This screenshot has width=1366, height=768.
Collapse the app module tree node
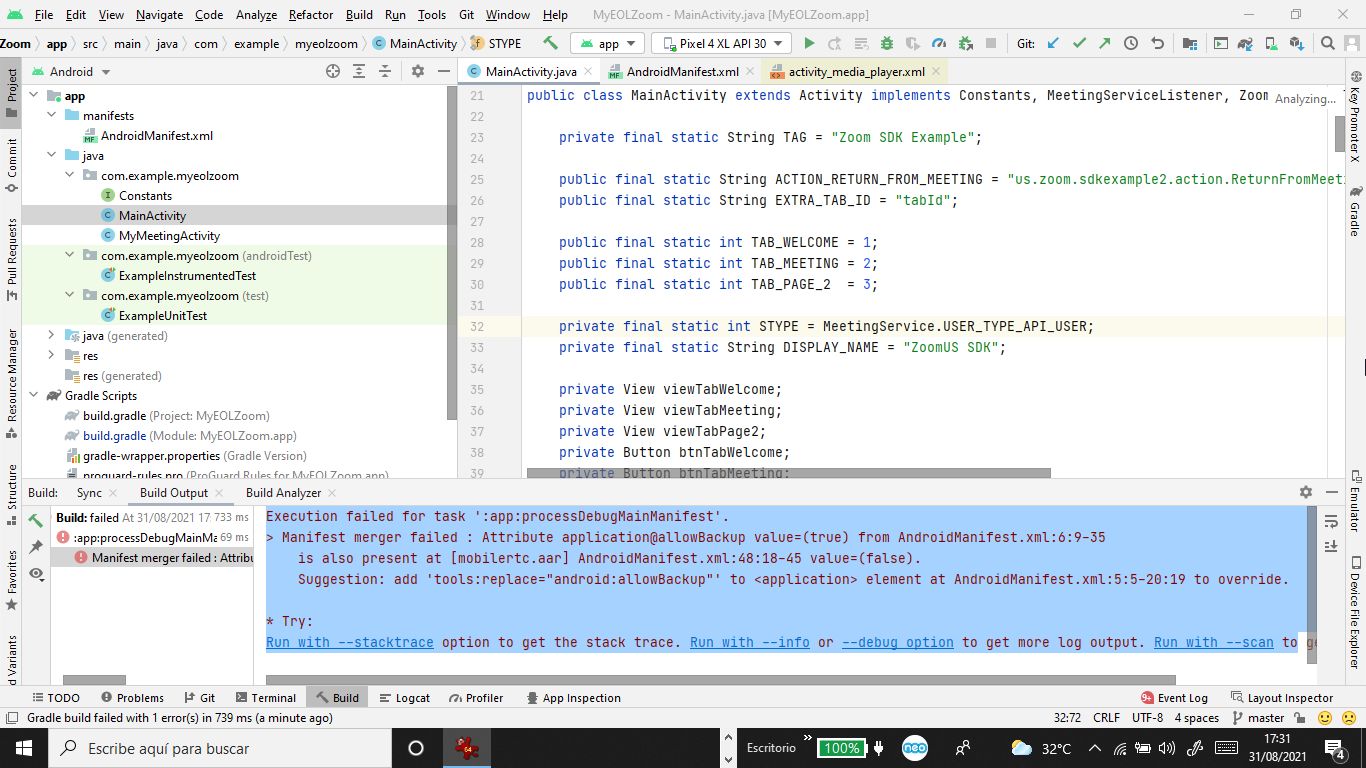(x=33, y=95)
